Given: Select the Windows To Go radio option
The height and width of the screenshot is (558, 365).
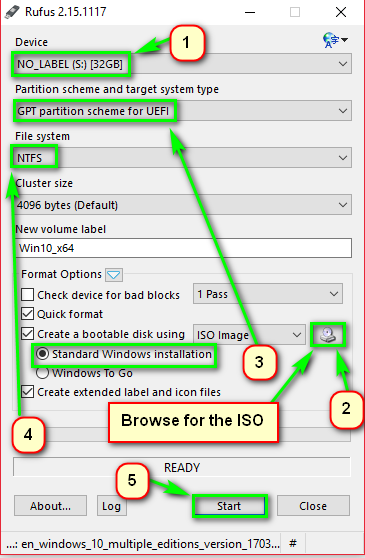Looking at the screenshot, I should click(x=42, y=373).
